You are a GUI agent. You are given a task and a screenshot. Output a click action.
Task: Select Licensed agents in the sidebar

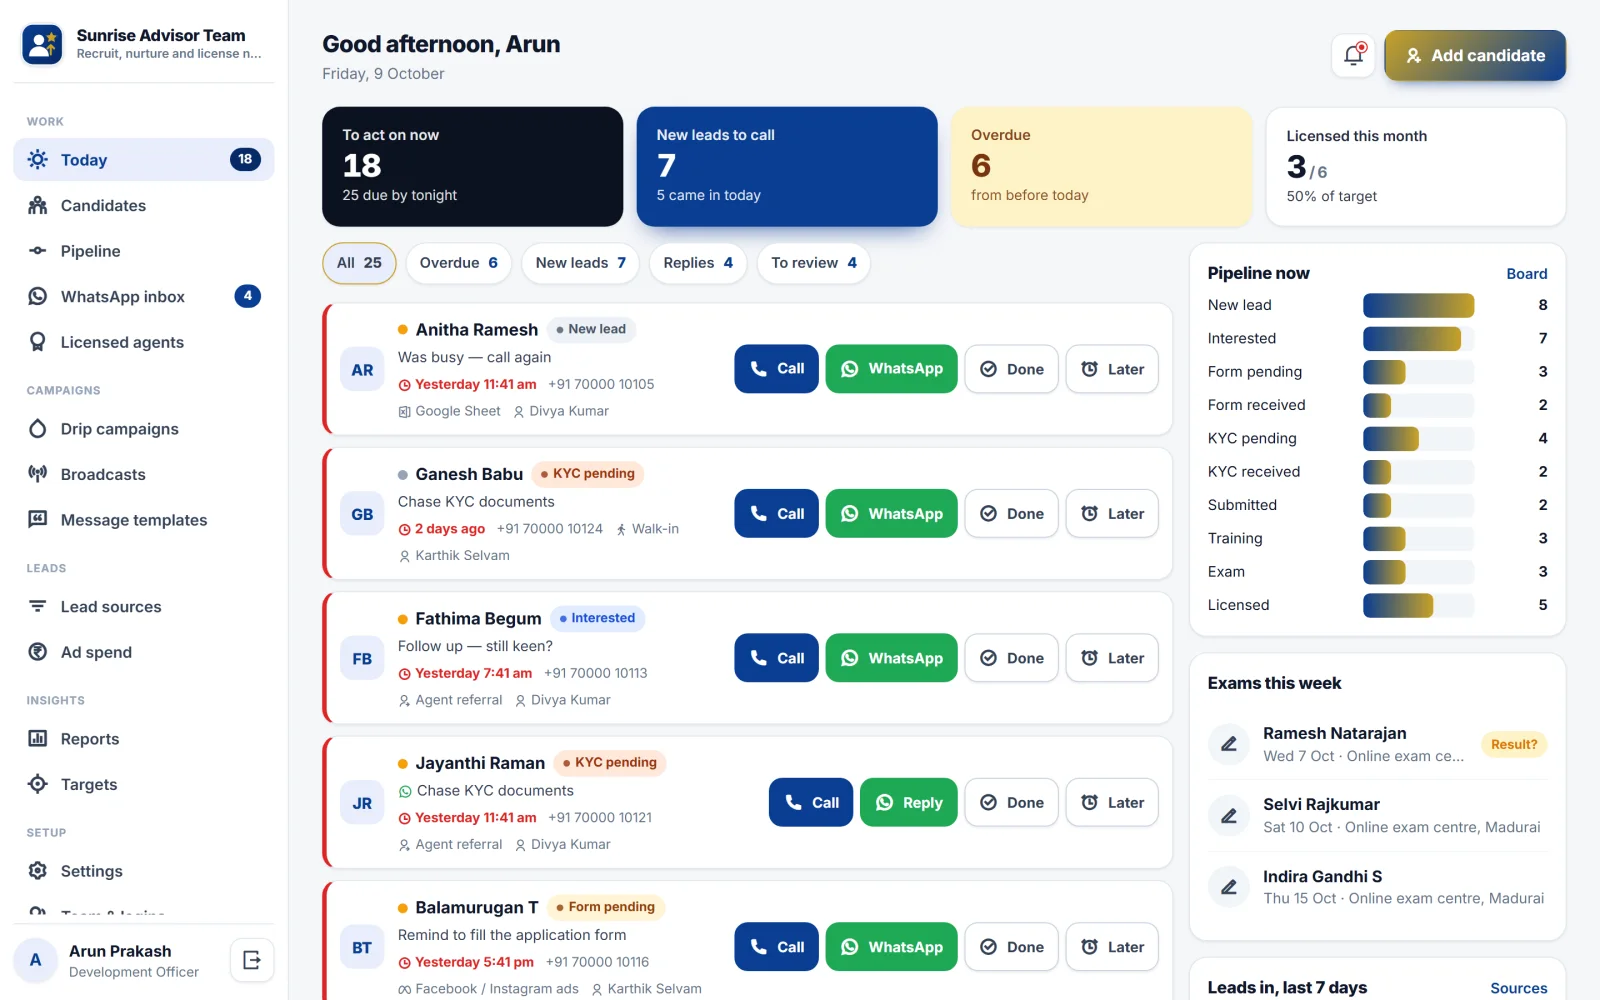(x=143, y=342)
